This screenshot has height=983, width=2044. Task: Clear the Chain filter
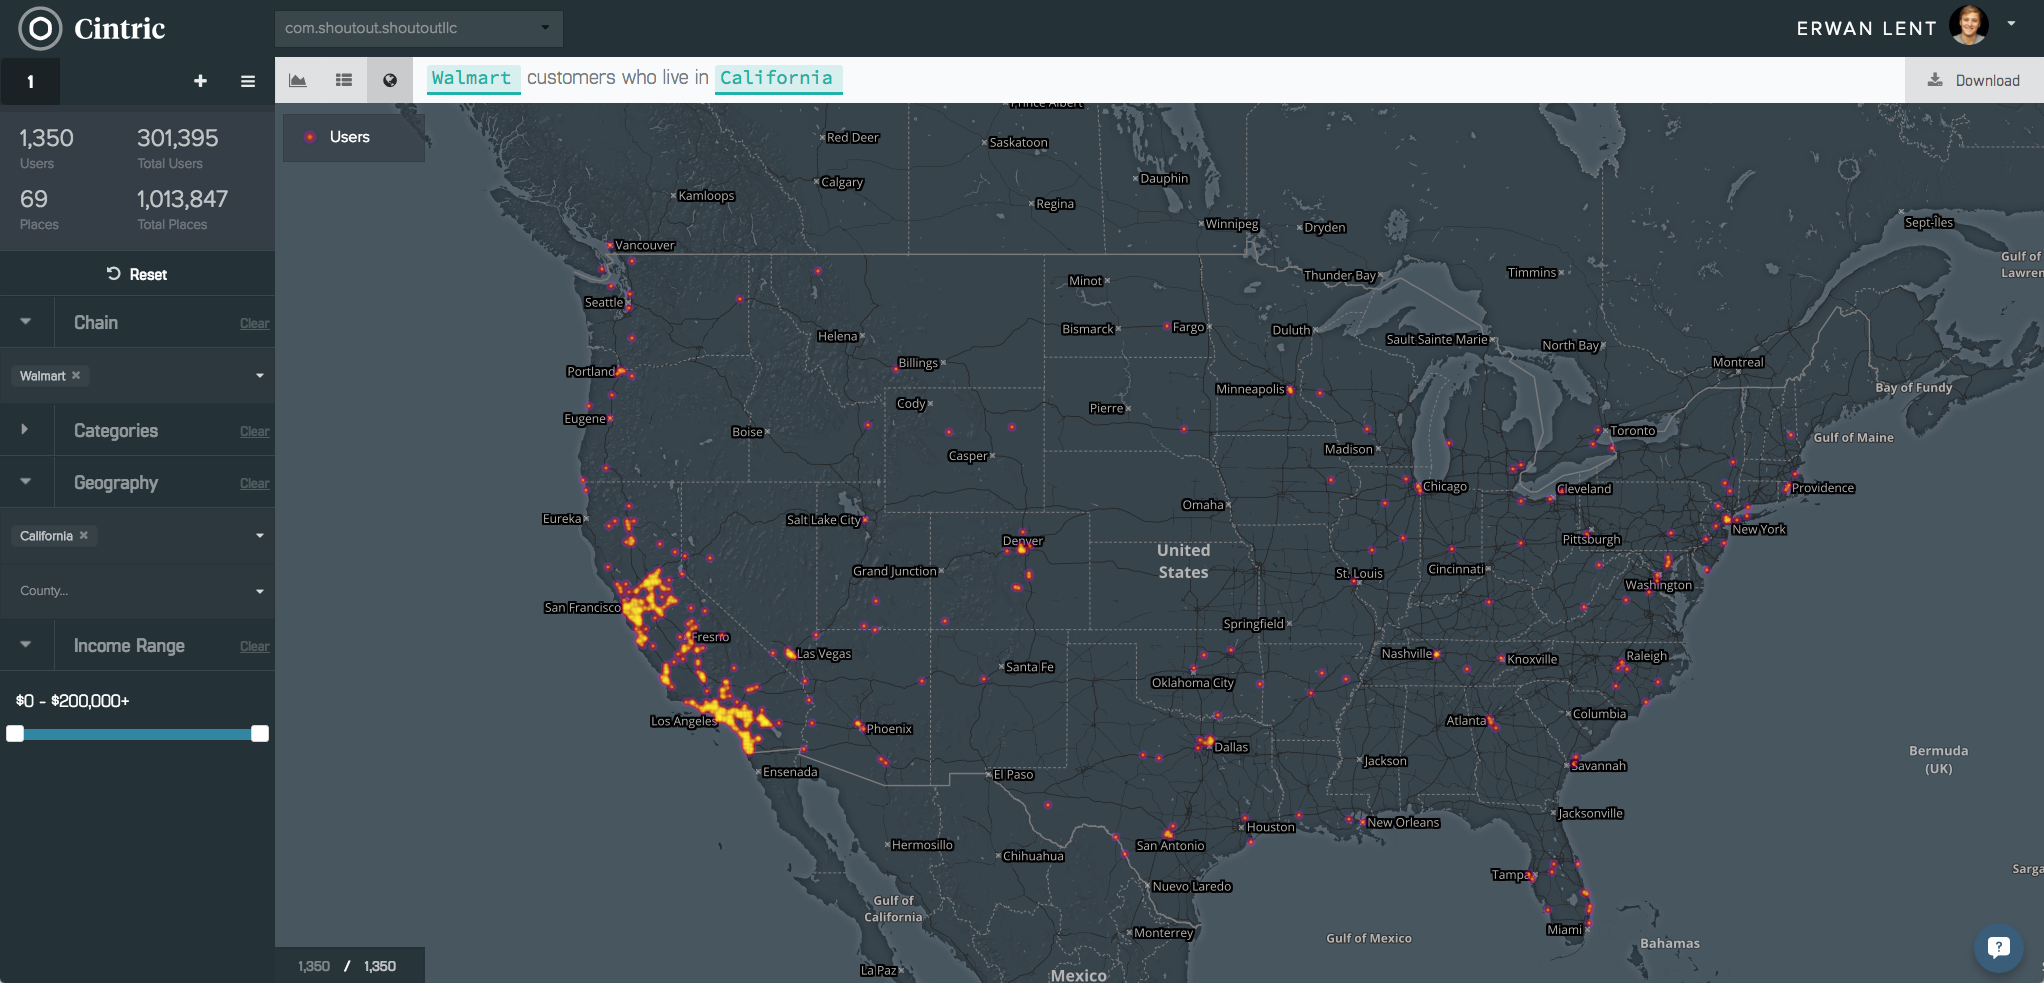tap(254, 324)
